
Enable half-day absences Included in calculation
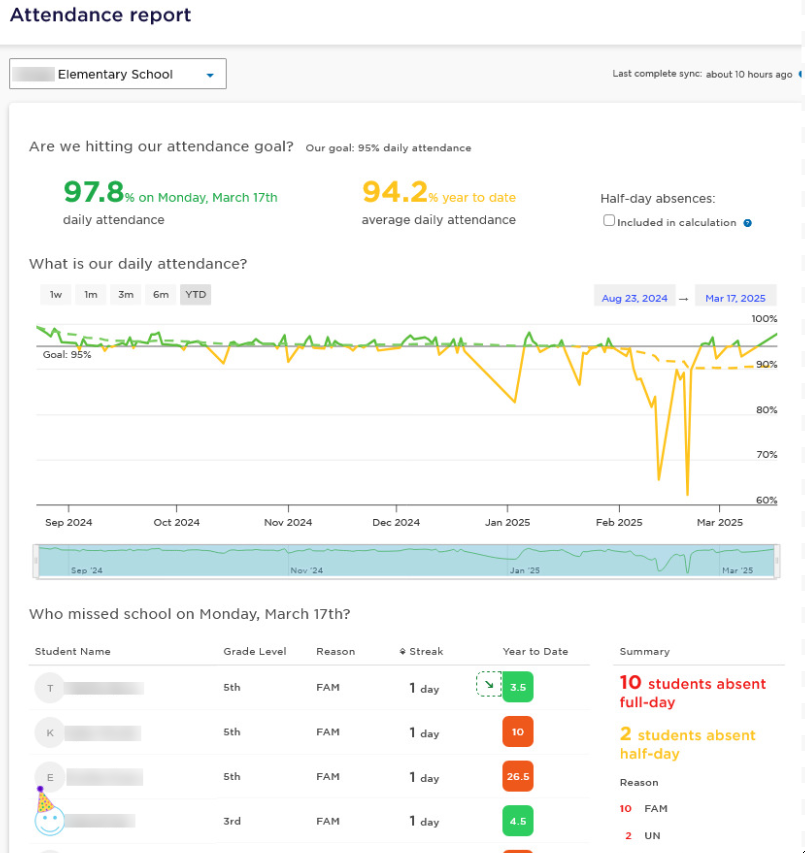coord(609,221)
